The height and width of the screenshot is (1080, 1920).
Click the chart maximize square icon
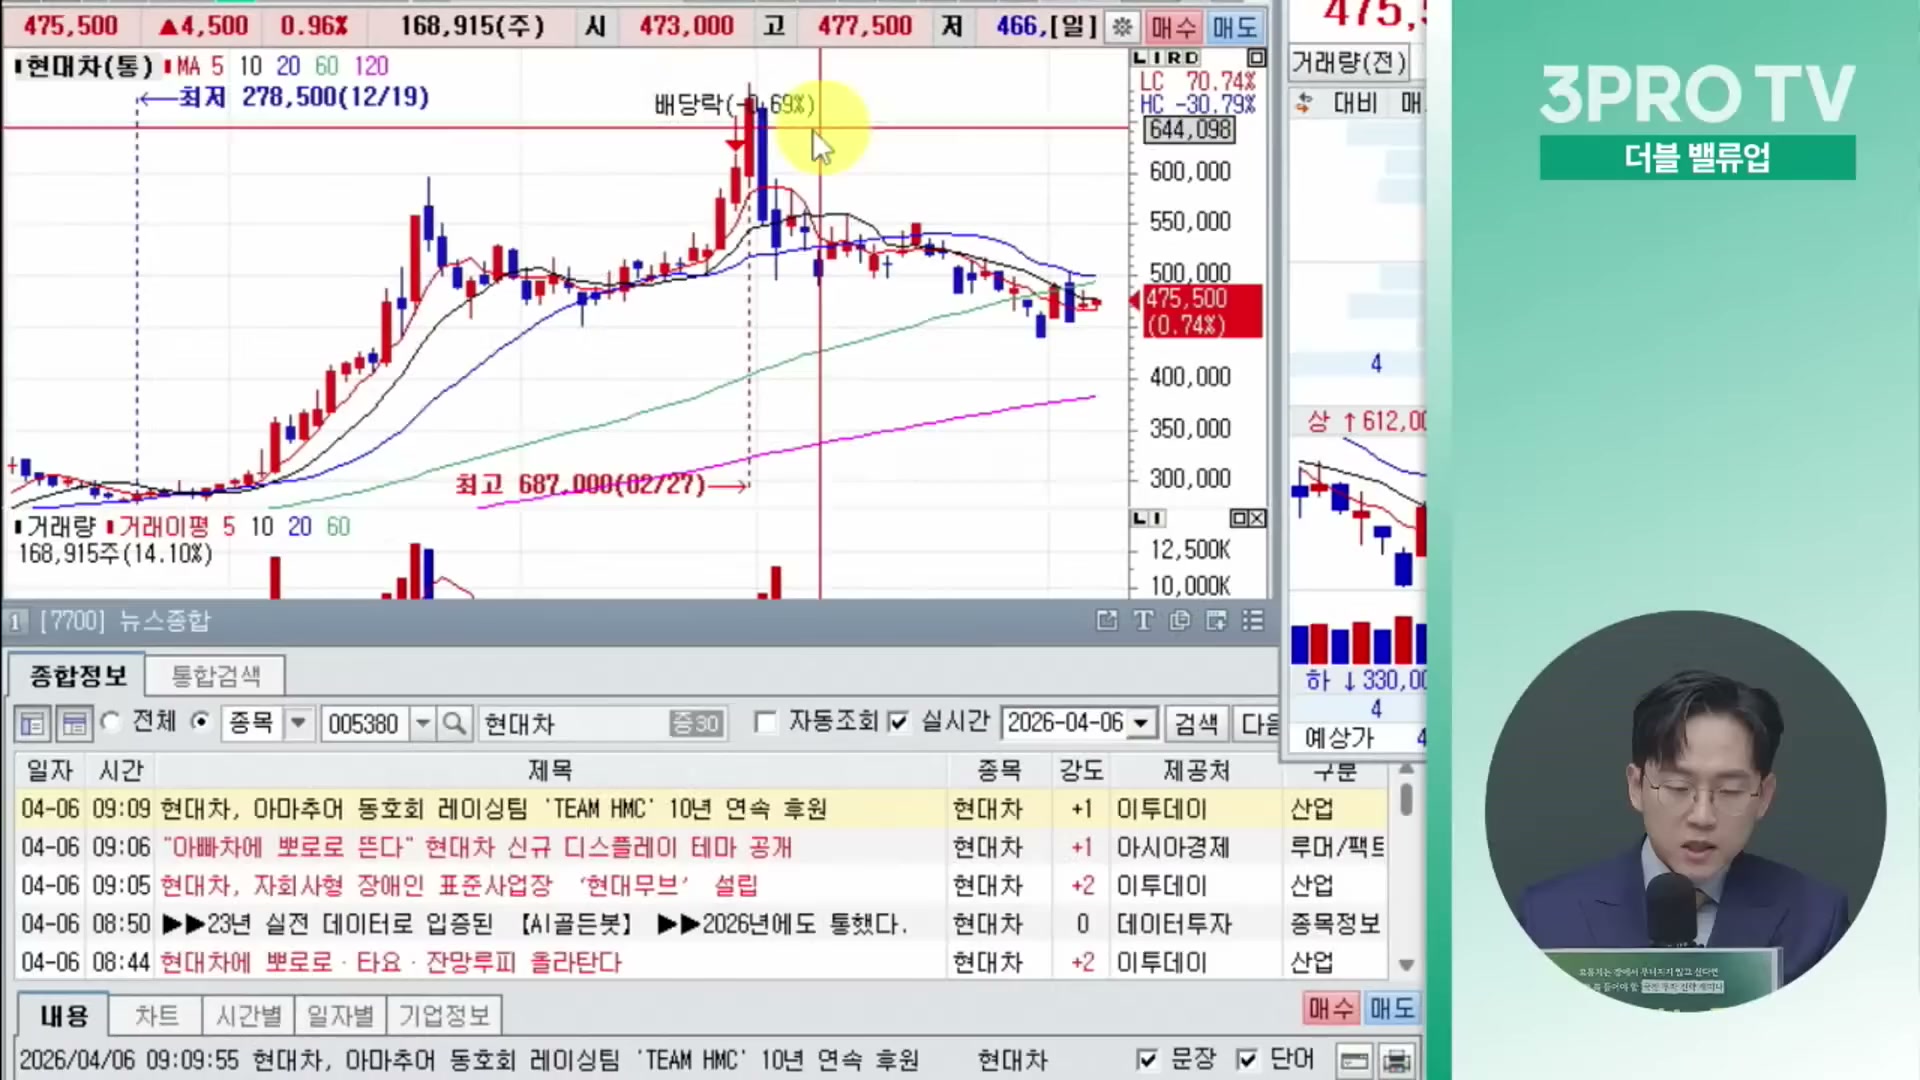click(1257, 58)
